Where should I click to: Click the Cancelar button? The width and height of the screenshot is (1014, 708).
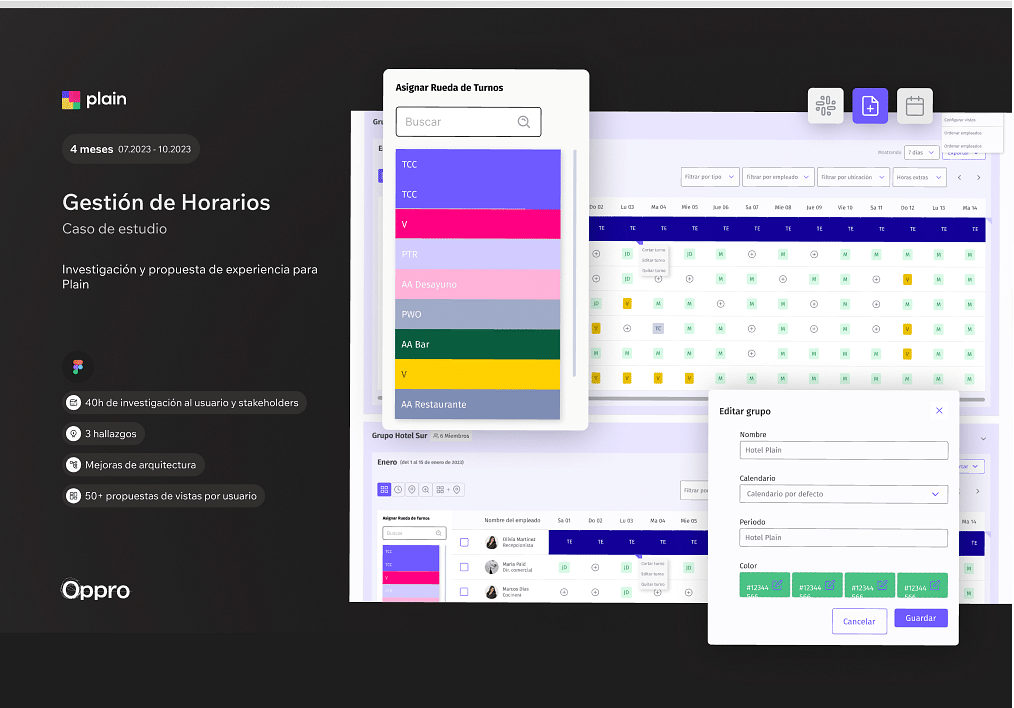(x=859, y=621)
